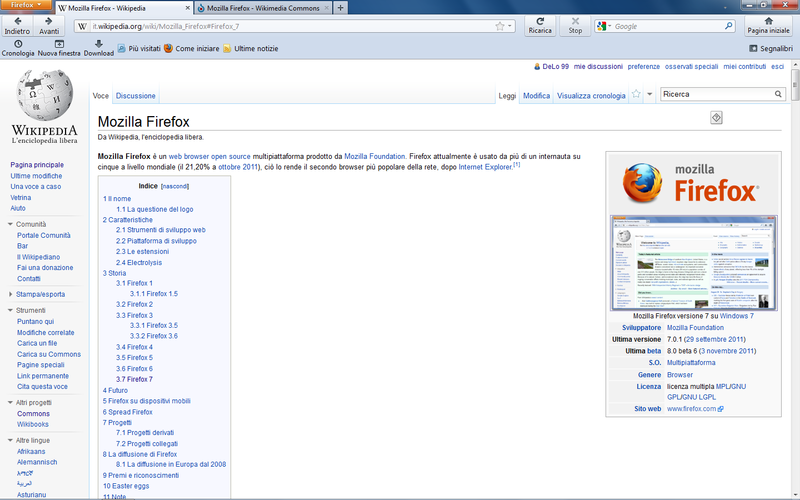This screenshot has height=500, width=800.
Task: Open the Windows 7 caption link
Action: pyautogui.click(x=736, y=316)
